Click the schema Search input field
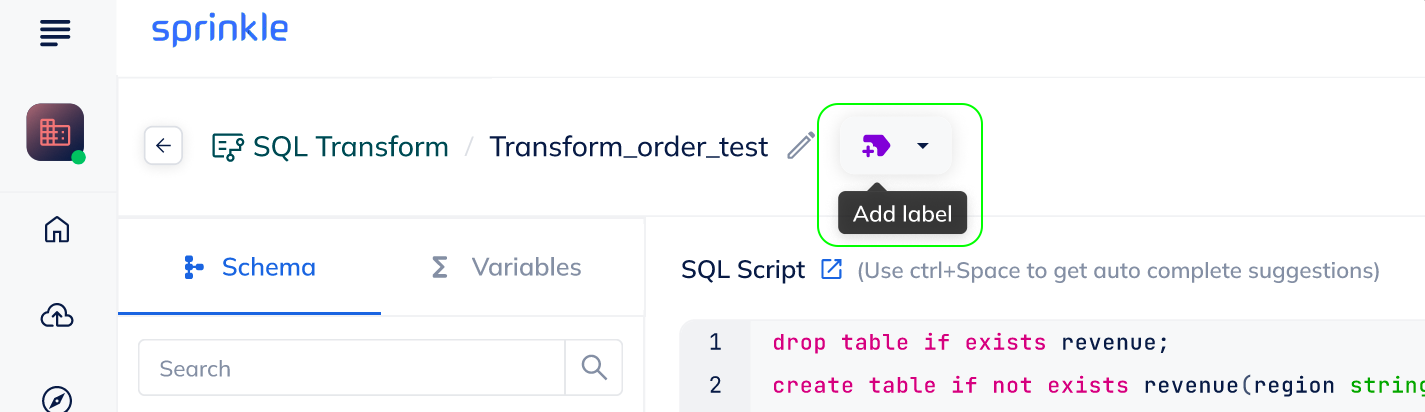Image resolution: width=1425 pixels, height=412 pixels. [x=352, y=368]
